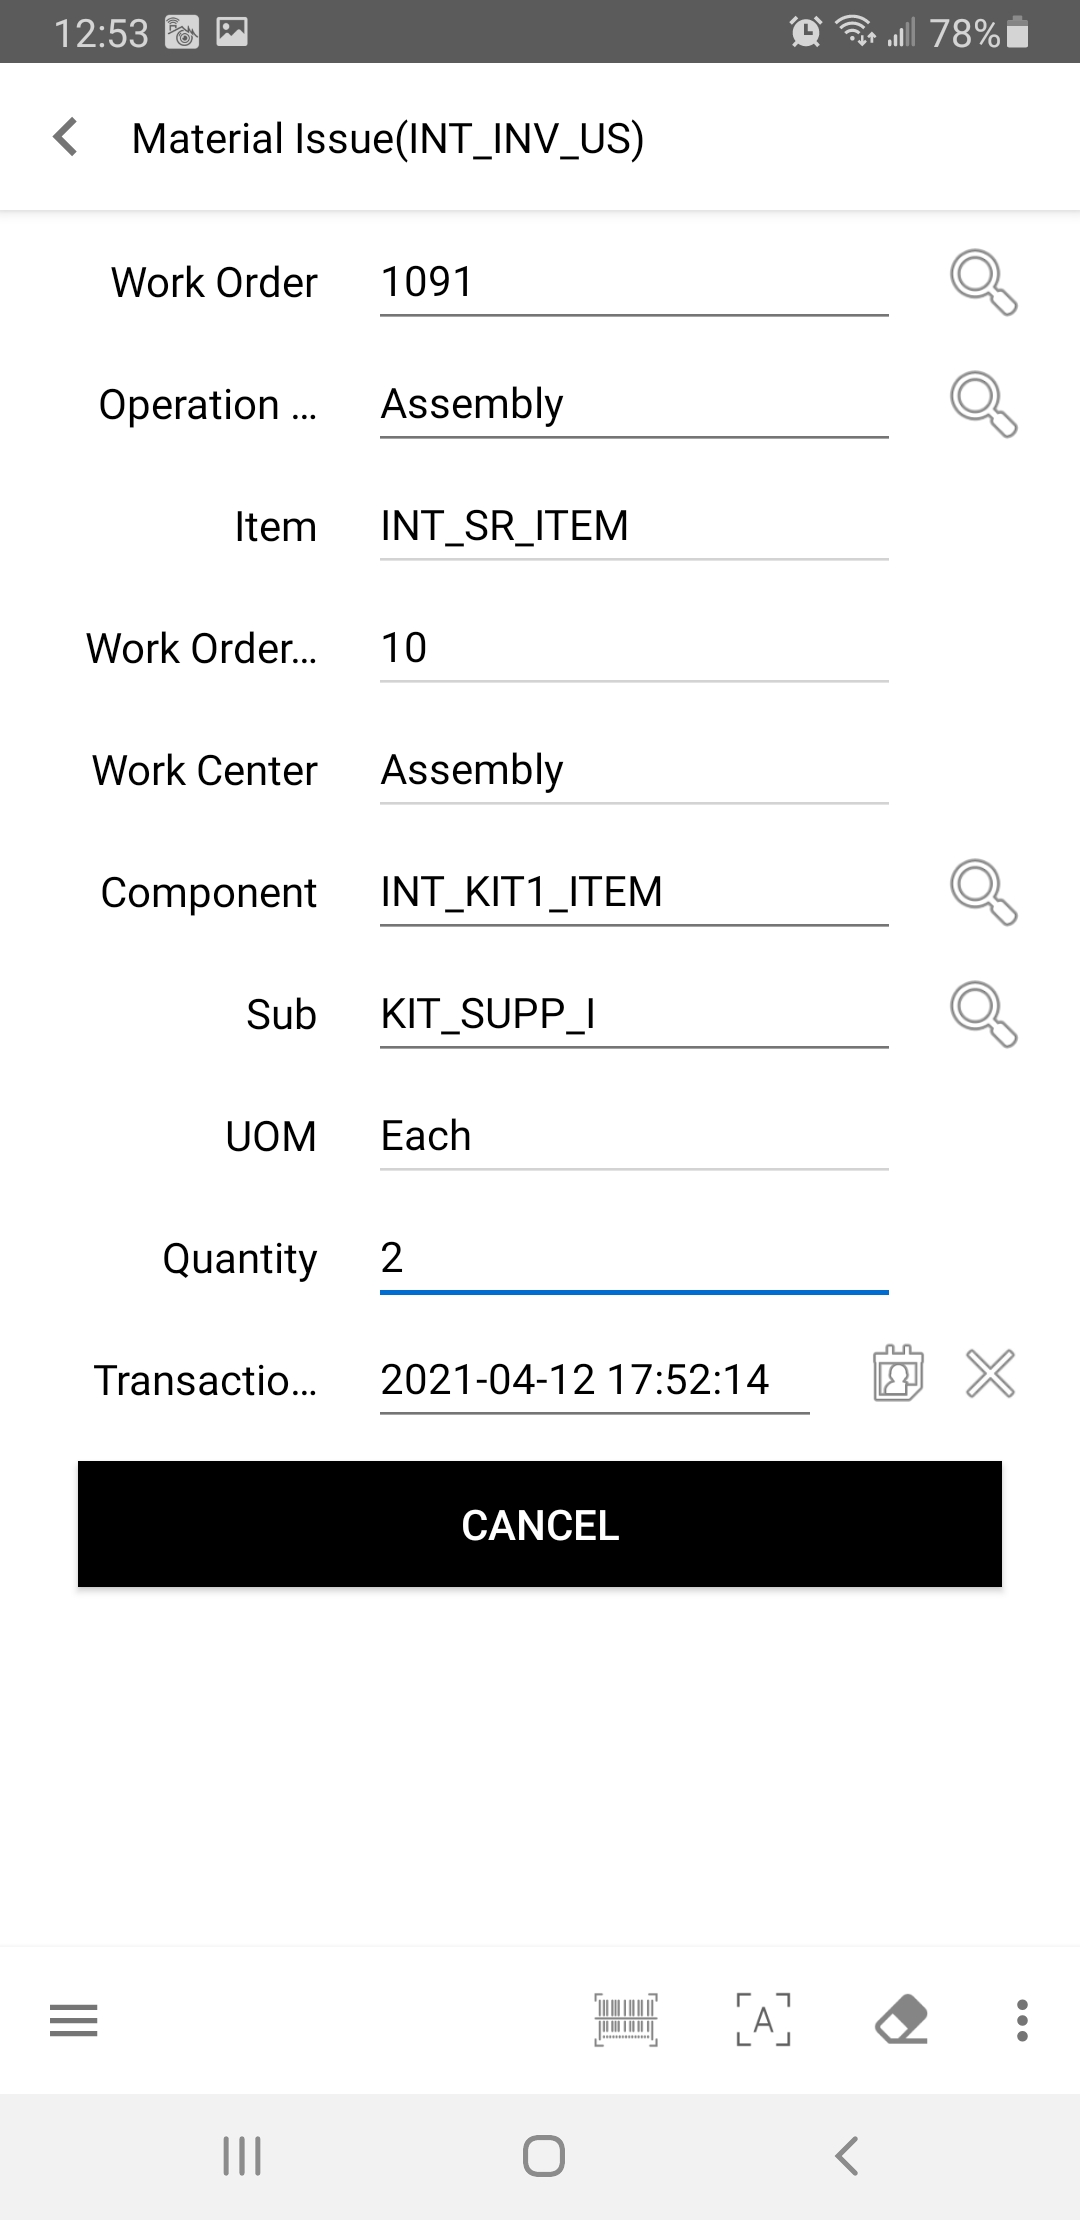1080x2220 pixels.
Task: Tap the text scan (A) icon
Action: pyautogui.click(x=763, y=2020)
